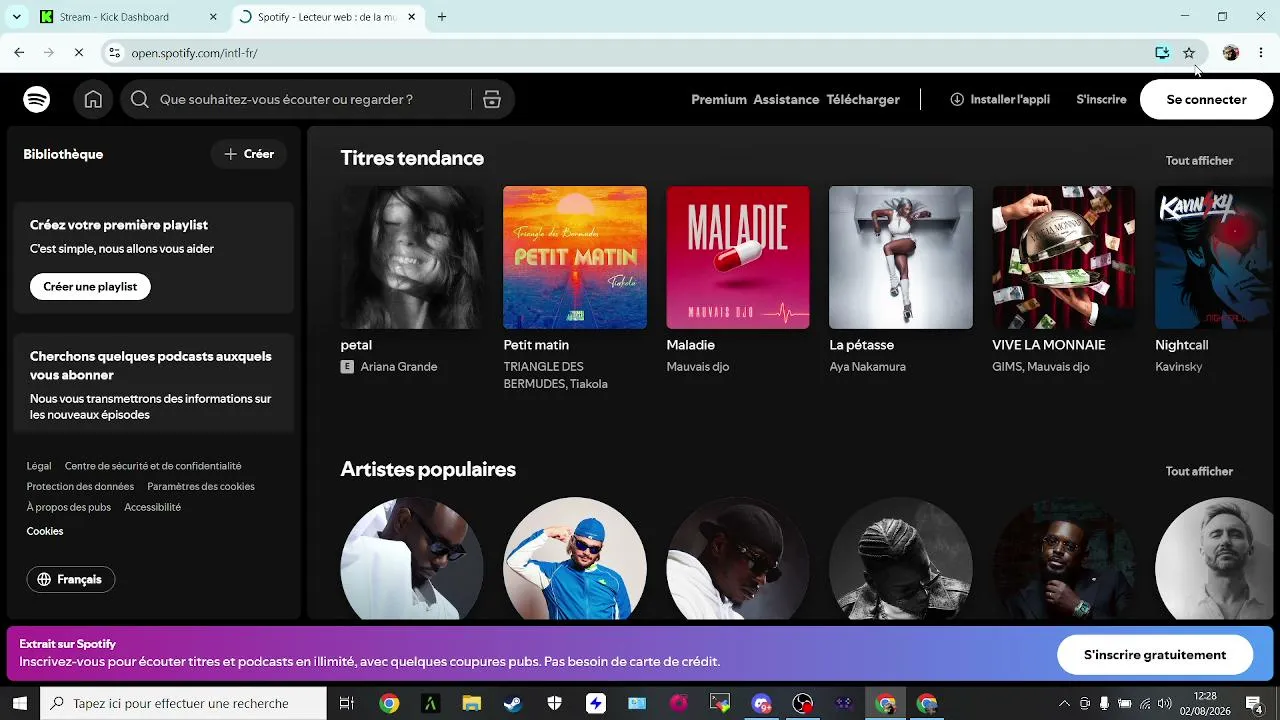Screen dimensions: 1280x720
Task: Click the download icon beside Installer l'appli
Action: [x=957, y=99]
